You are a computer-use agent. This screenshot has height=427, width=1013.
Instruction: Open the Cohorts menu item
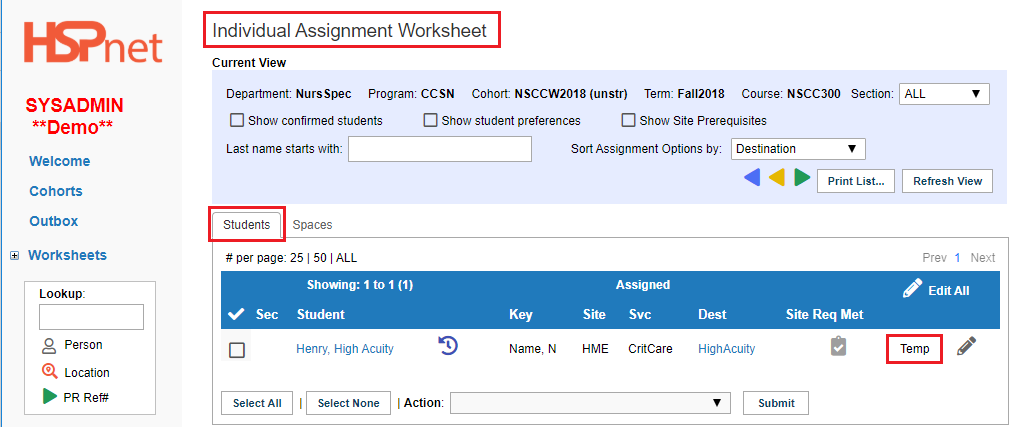tap(56, 191)
